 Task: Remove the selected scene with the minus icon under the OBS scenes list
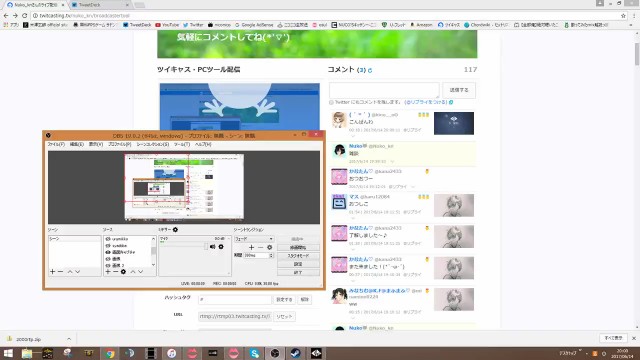[60, 271]
